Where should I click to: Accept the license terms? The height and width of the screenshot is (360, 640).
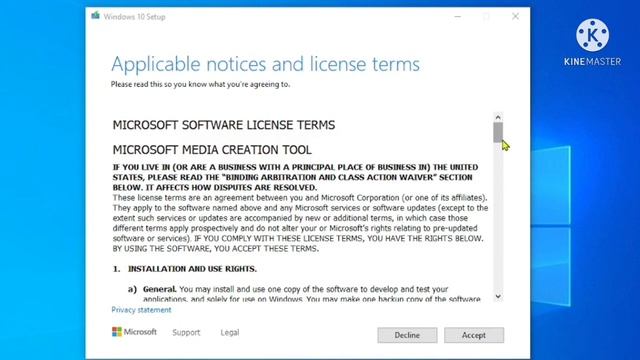pos(474,335)
